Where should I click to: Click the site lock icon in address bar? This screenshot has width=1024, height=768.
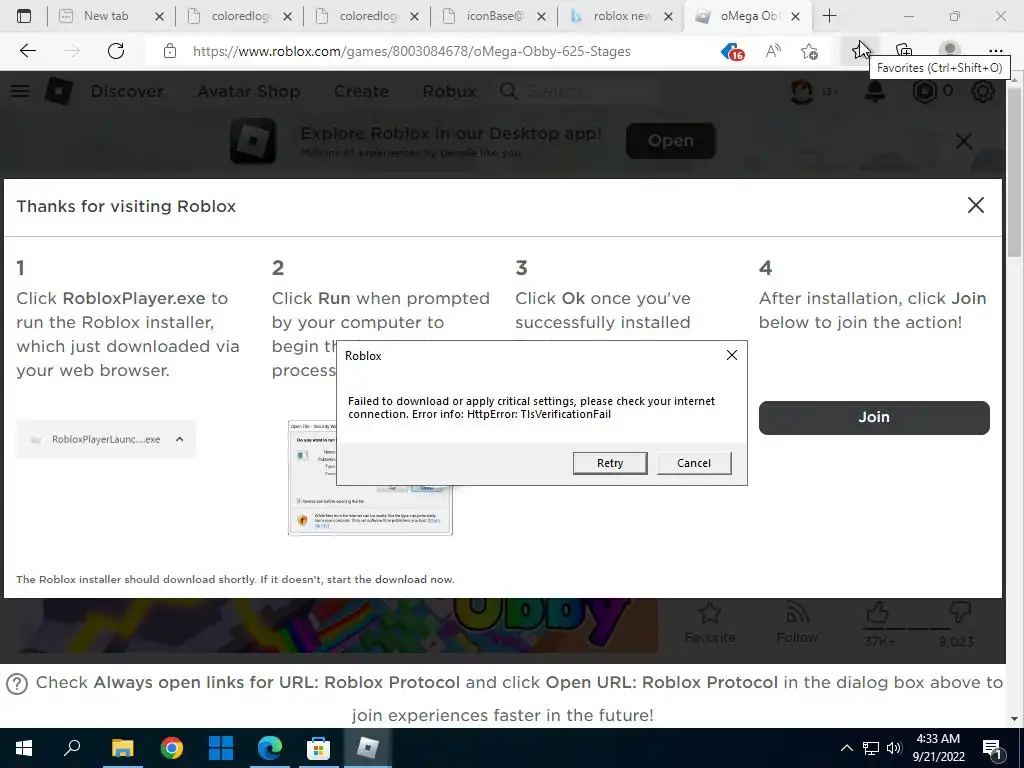[x=170, y=51]
